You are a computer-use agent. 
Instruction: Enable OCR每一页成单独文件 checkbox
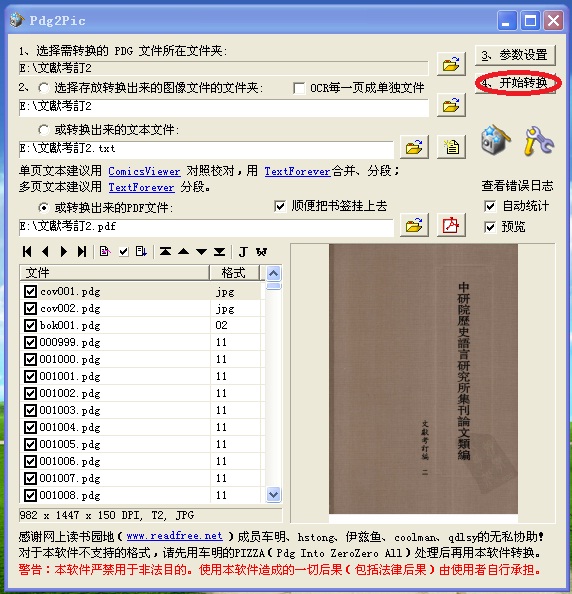point(299,88)
